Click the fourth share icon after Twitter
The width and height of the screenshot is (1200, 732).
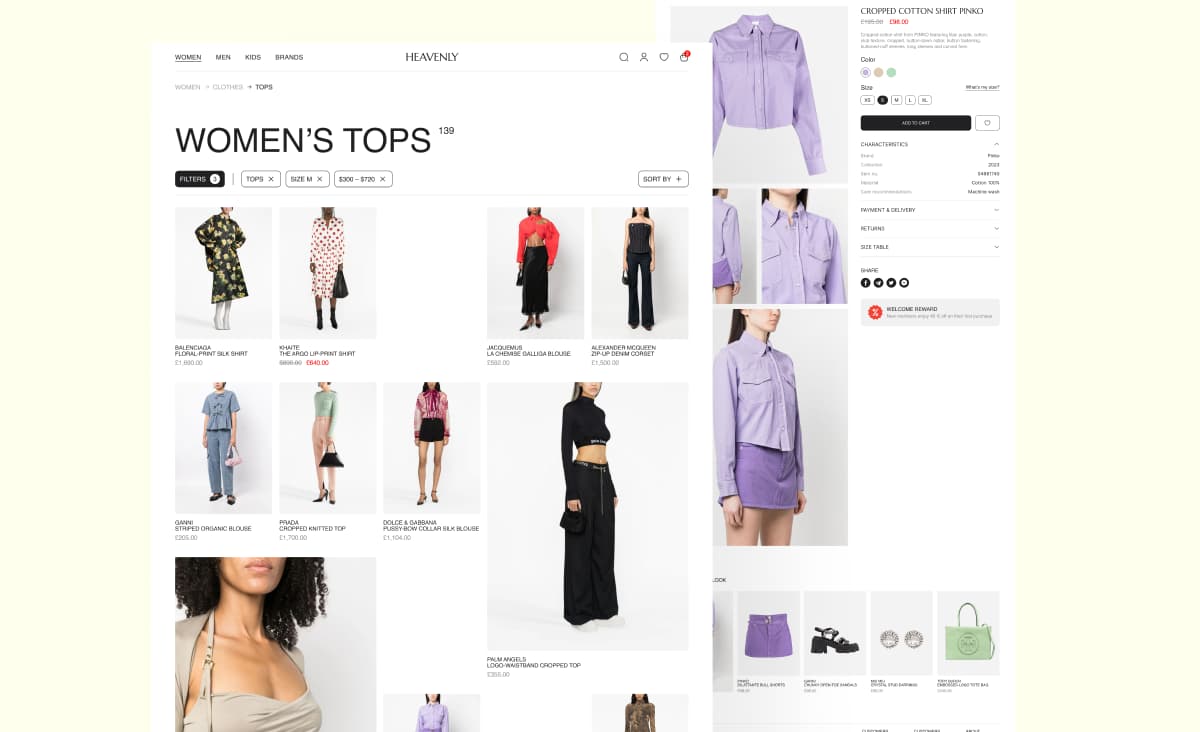coord(904,283)
